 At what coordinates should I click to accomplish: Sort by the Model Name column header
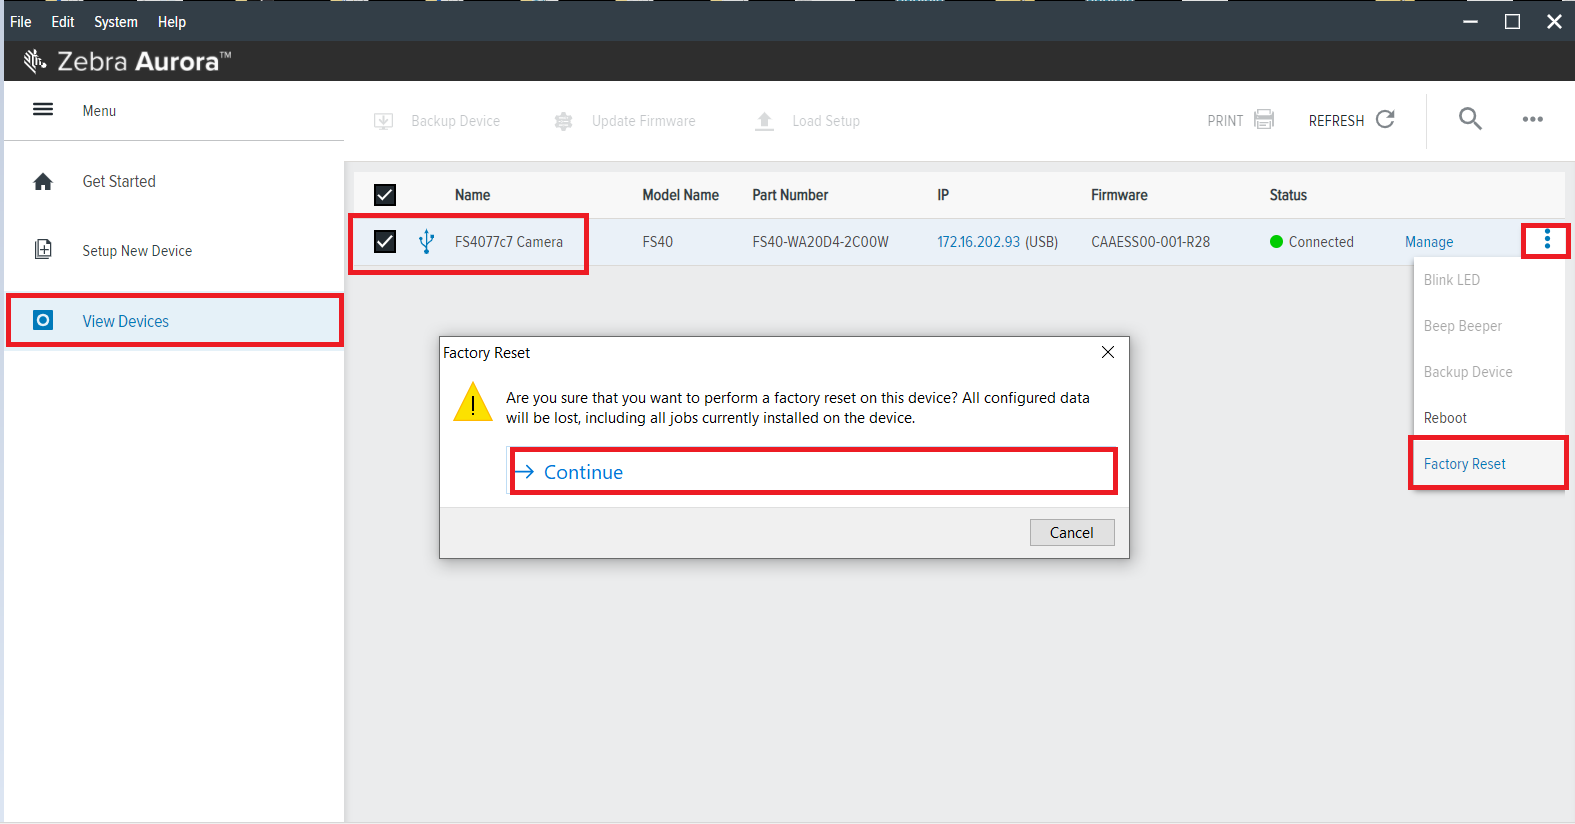pos(680,195)
